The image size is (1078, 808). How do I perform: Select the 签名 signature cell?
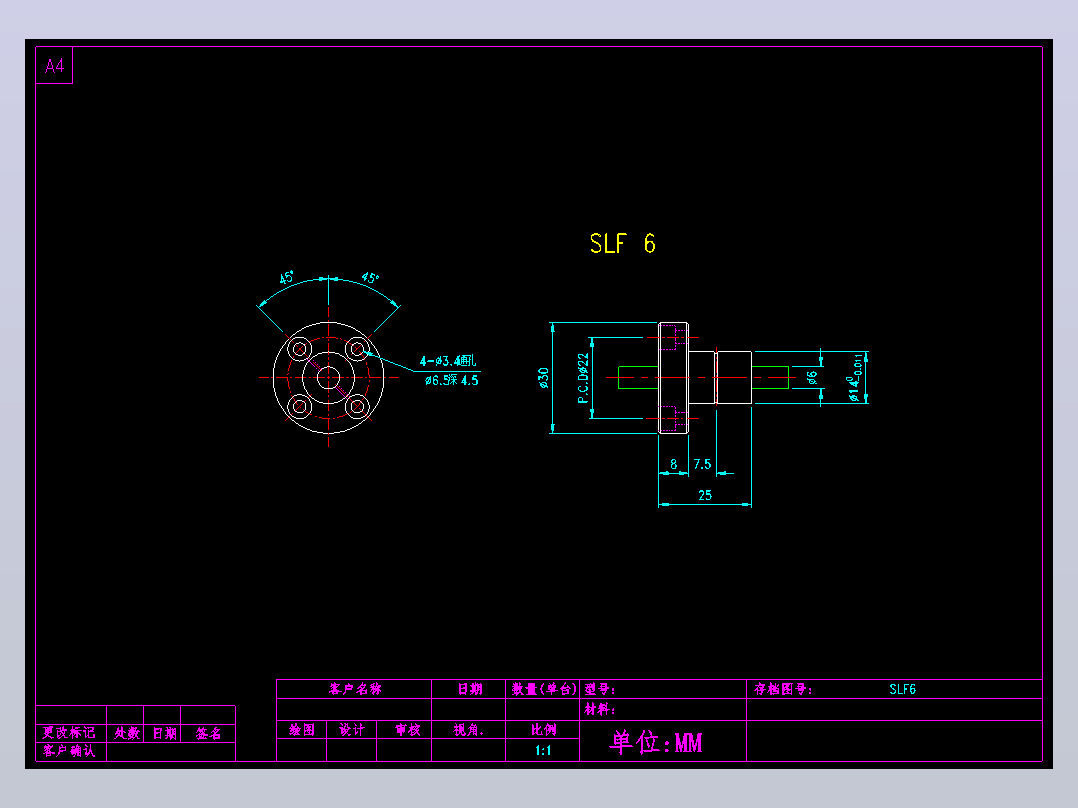(208, 734)
